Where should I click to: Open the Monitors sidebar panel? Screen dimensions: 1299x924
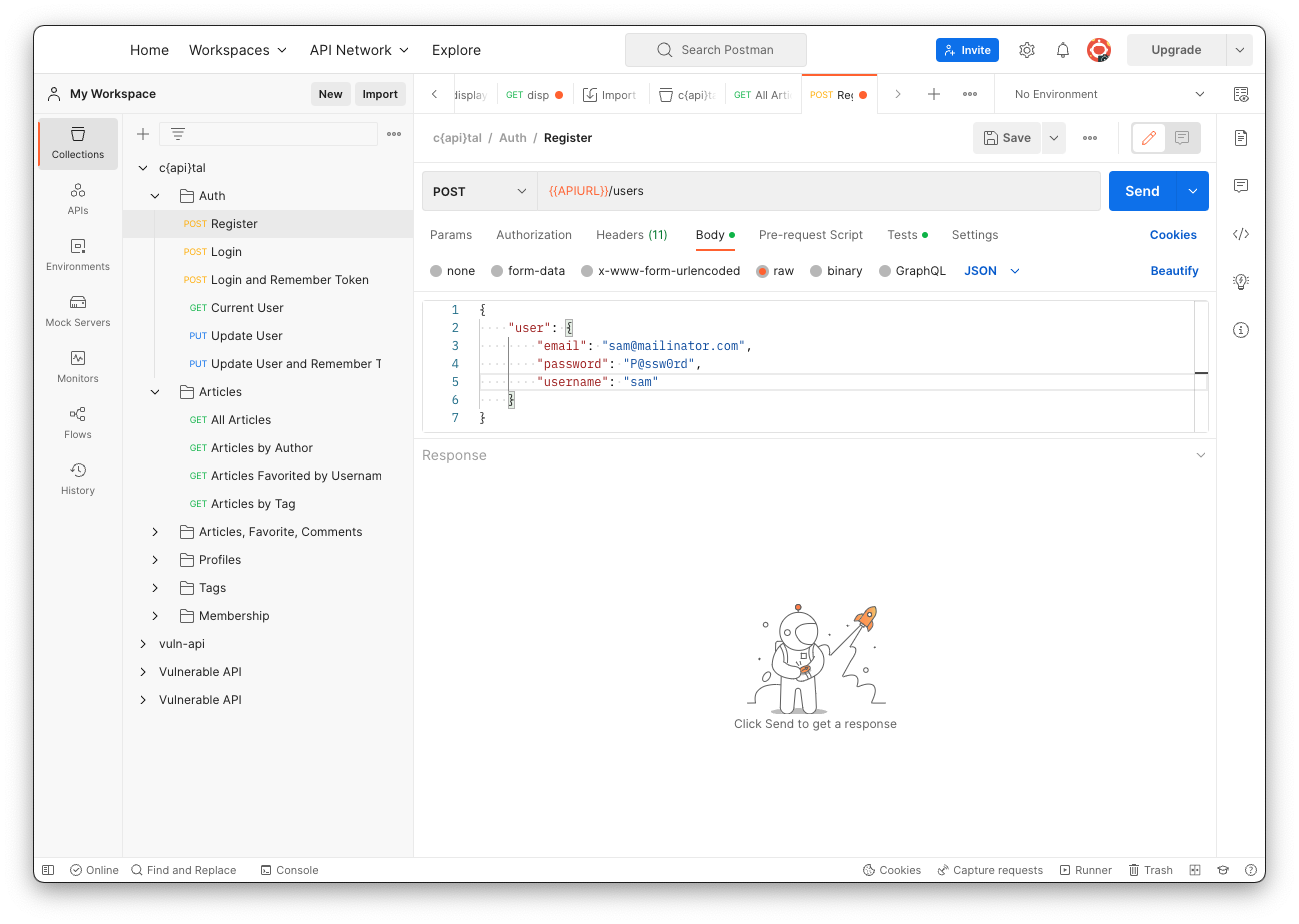pos(78,367)
